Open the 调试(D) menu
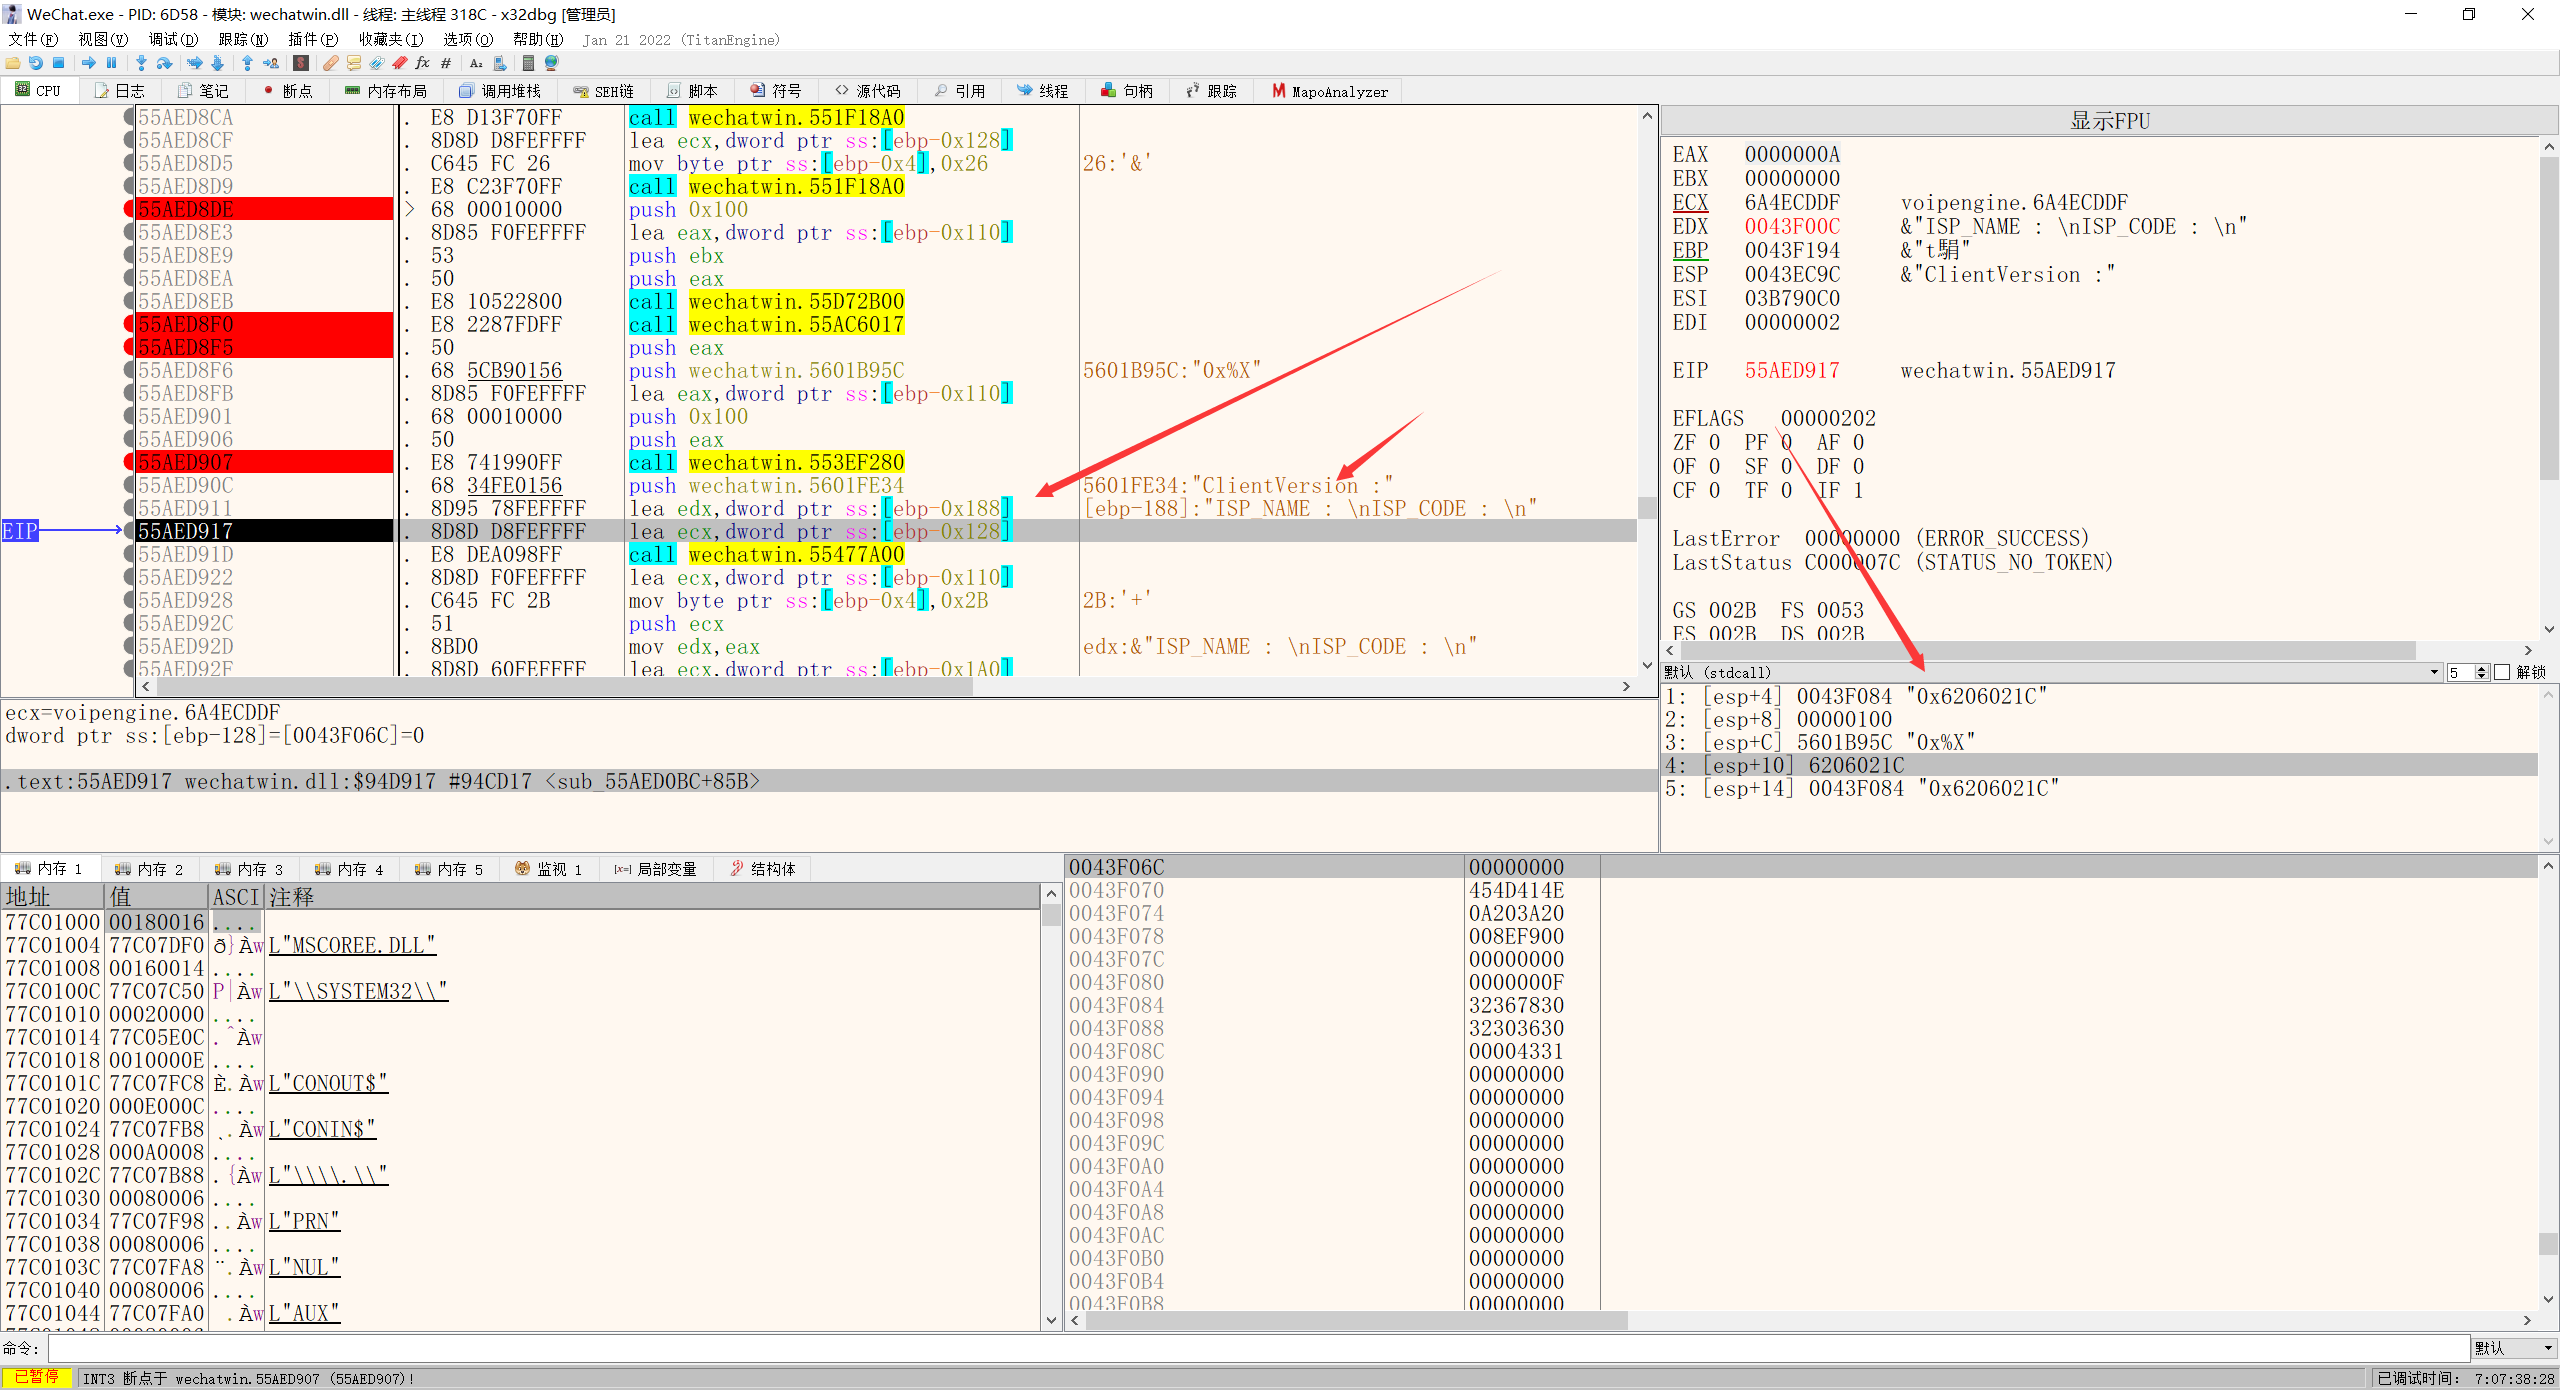 172,39
